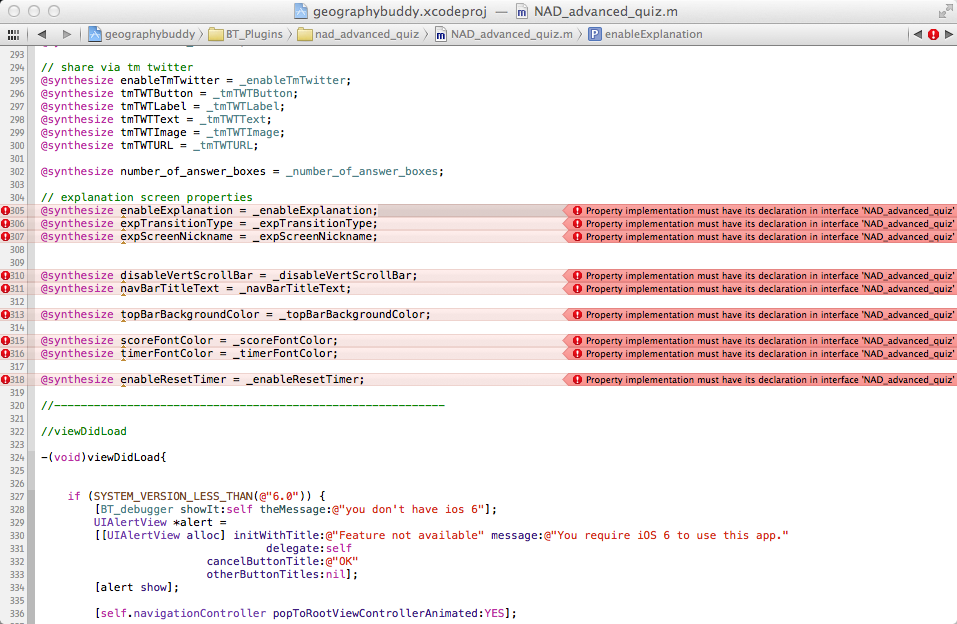The width and height of the screenshot is (957, 624).
Task: Select NAD_advanced_quiz.m in the jump bar
Action: 503,34
